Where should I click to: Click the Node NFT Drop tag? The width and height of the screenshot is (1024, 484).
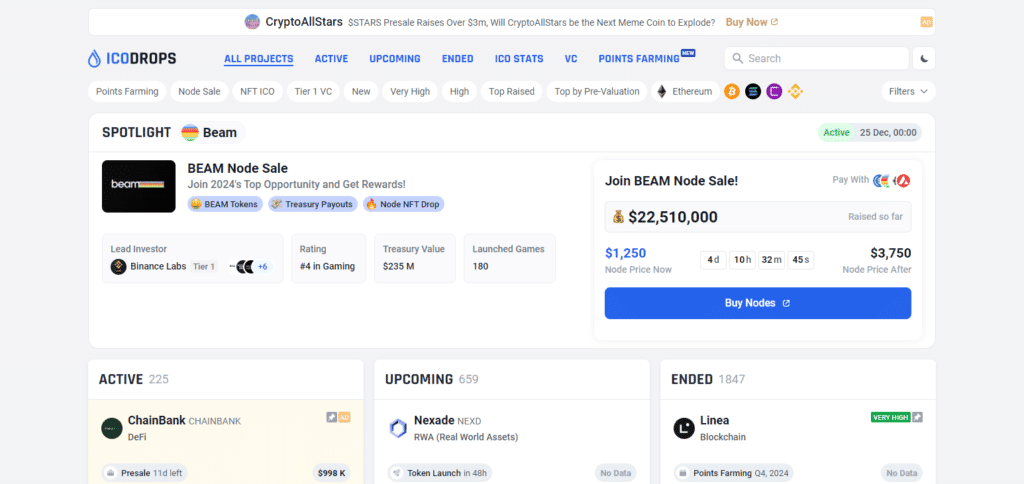[x=404, y=204]
